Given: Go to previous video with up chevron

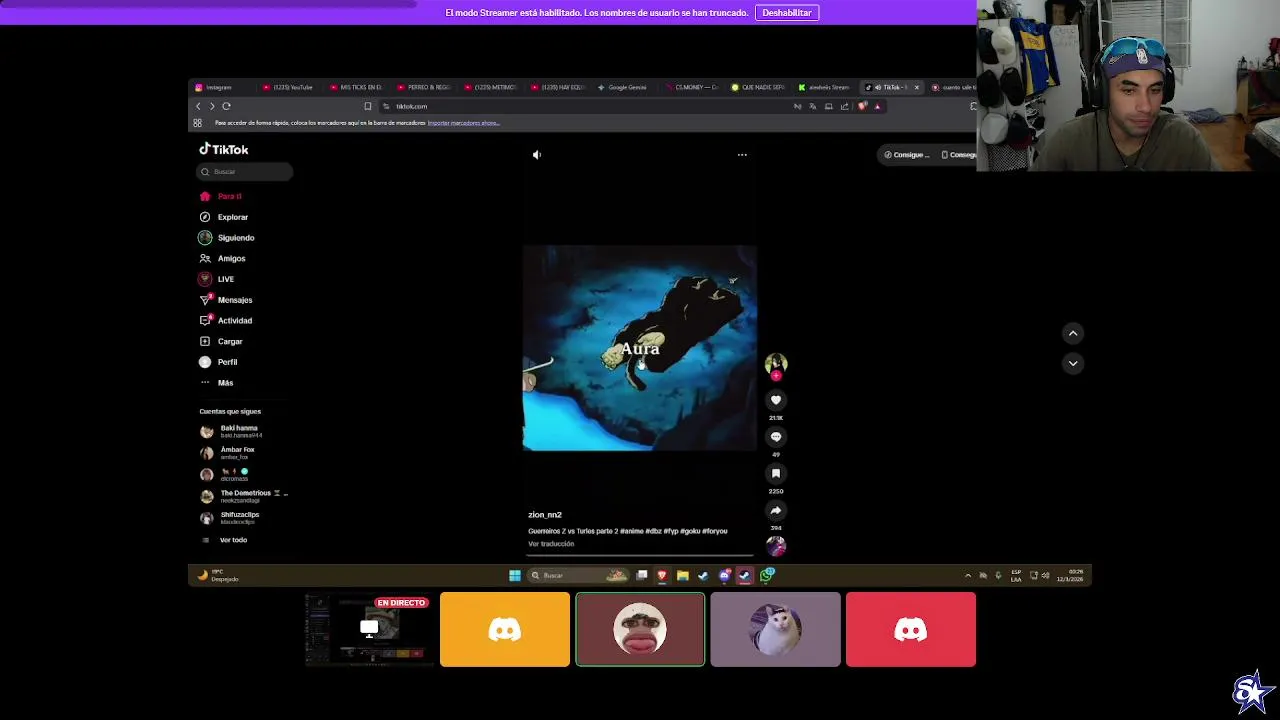Looking at the screenshot, I should point(1073,333).
